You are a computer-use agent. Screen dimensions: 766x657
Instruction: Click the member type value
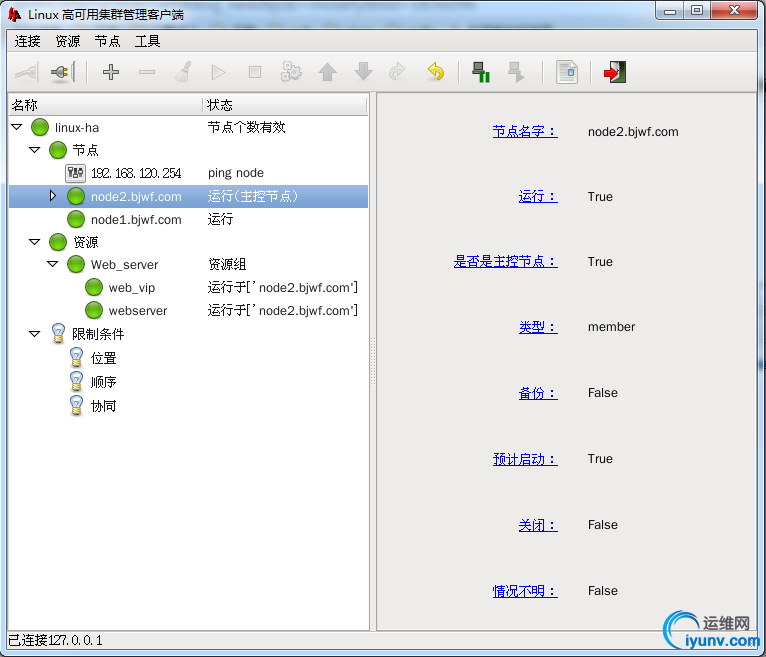click(x=611, y=327)
